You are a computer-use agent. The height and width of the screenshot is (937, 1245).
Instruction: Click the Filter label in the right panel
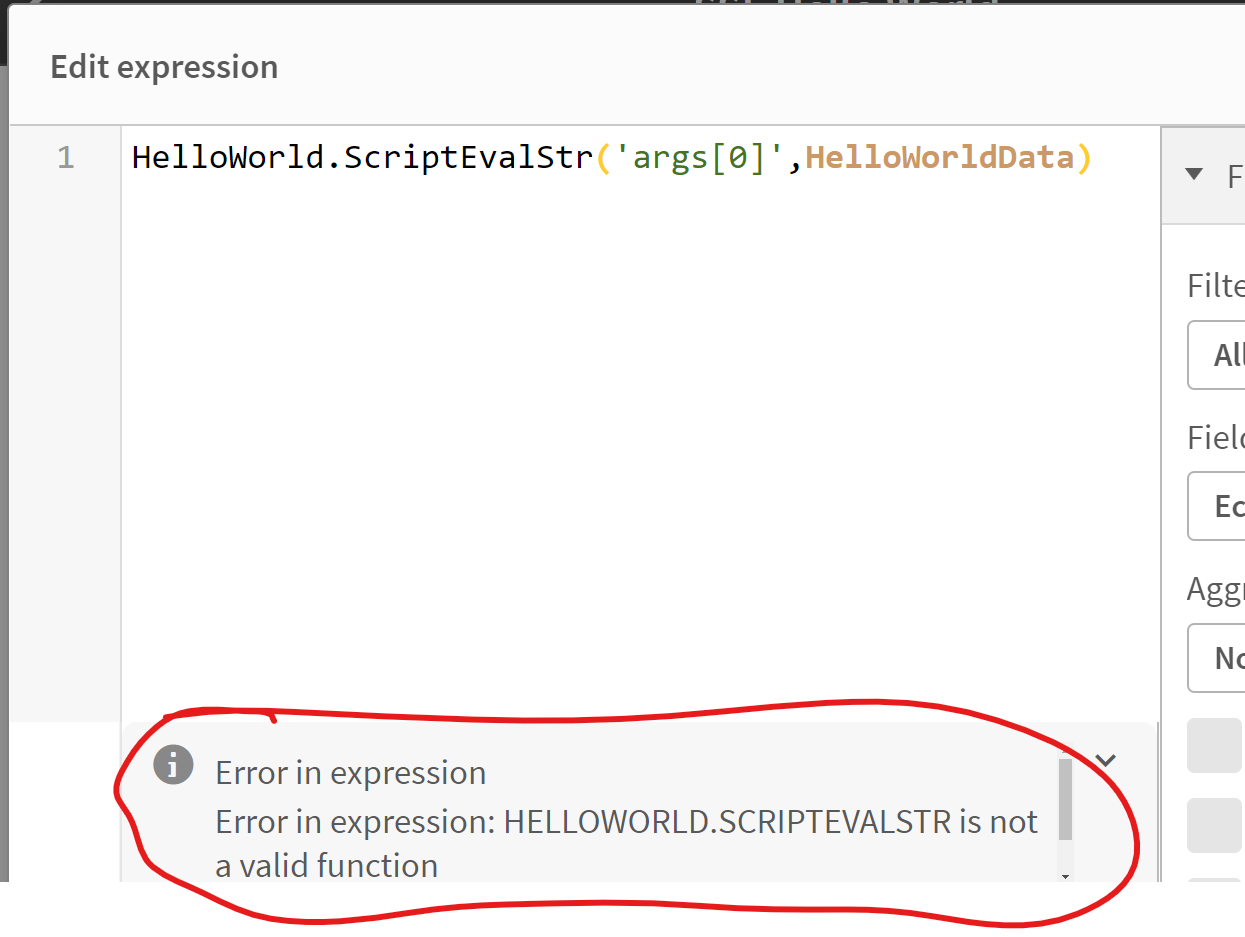[x=1213, y=285]
